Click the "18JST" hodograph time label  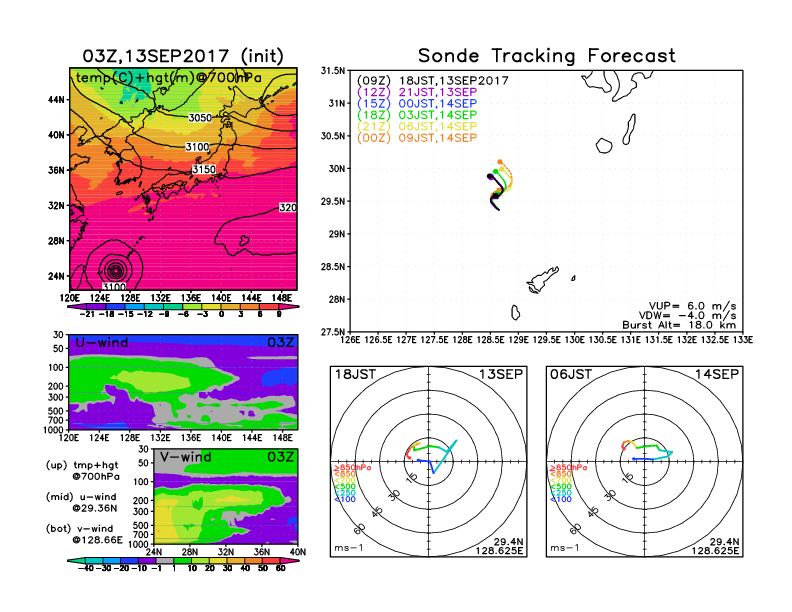tap(355, 374)
